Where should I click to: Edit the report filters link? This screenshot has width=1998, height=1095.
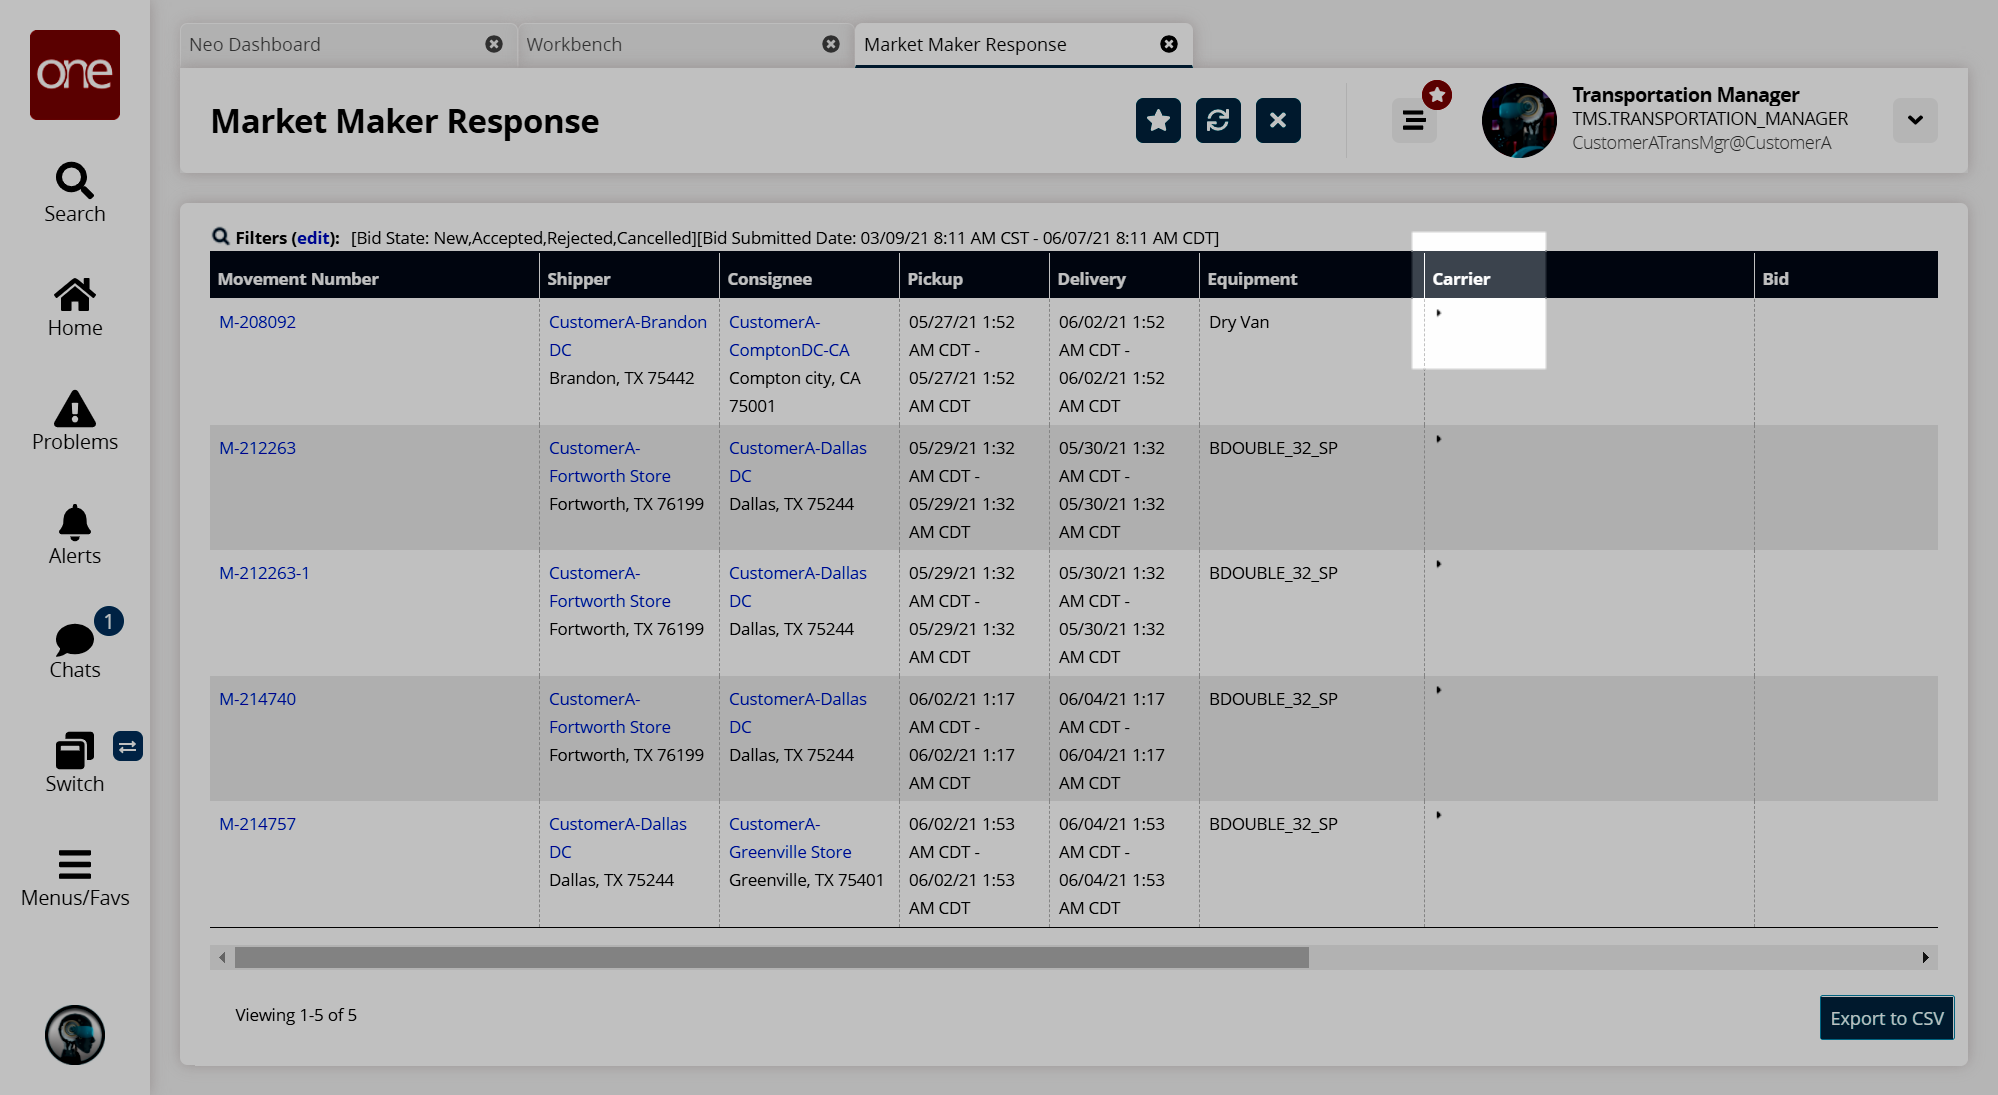click(313, 238)
